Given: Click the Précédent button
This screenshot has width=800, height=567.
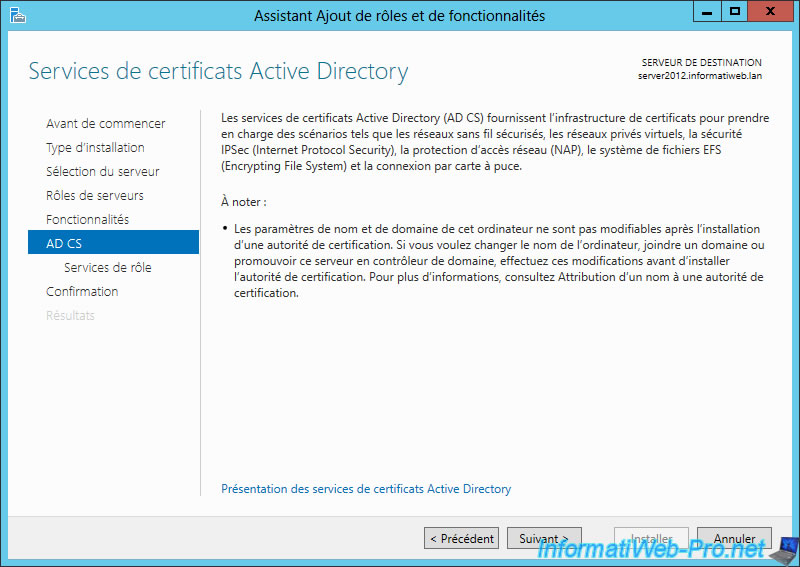Looking at the screenshot, I should pyautogui.click(x=461, y=538).
